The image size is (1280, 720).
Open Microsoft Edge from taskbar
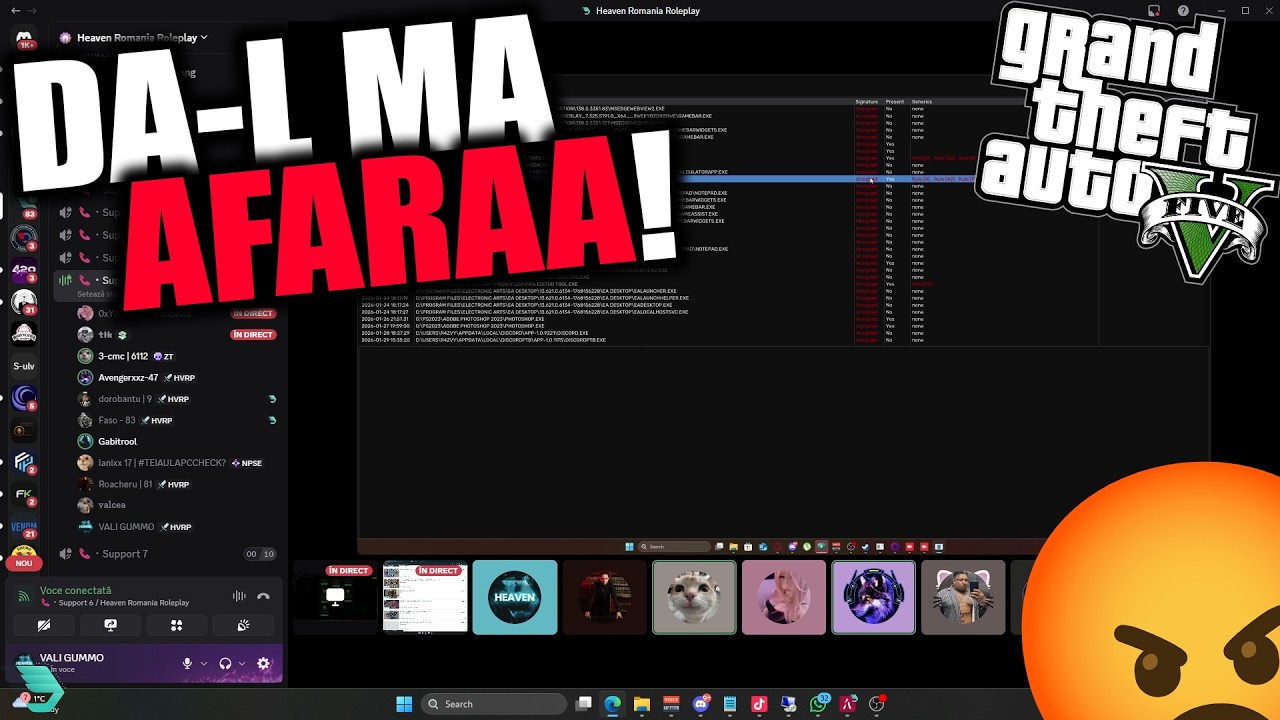pos(612,704)
